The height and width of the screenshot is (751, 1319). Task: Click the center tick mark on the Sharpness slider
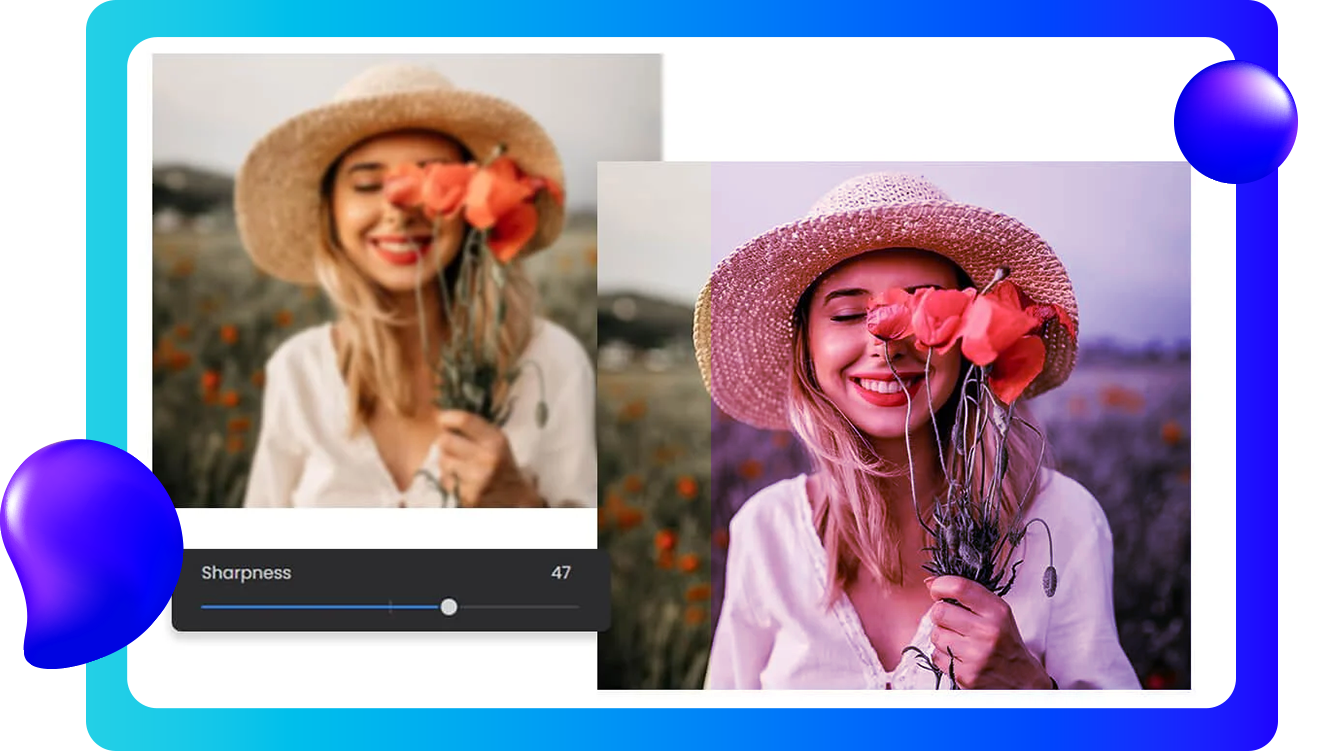coord(390,607)
